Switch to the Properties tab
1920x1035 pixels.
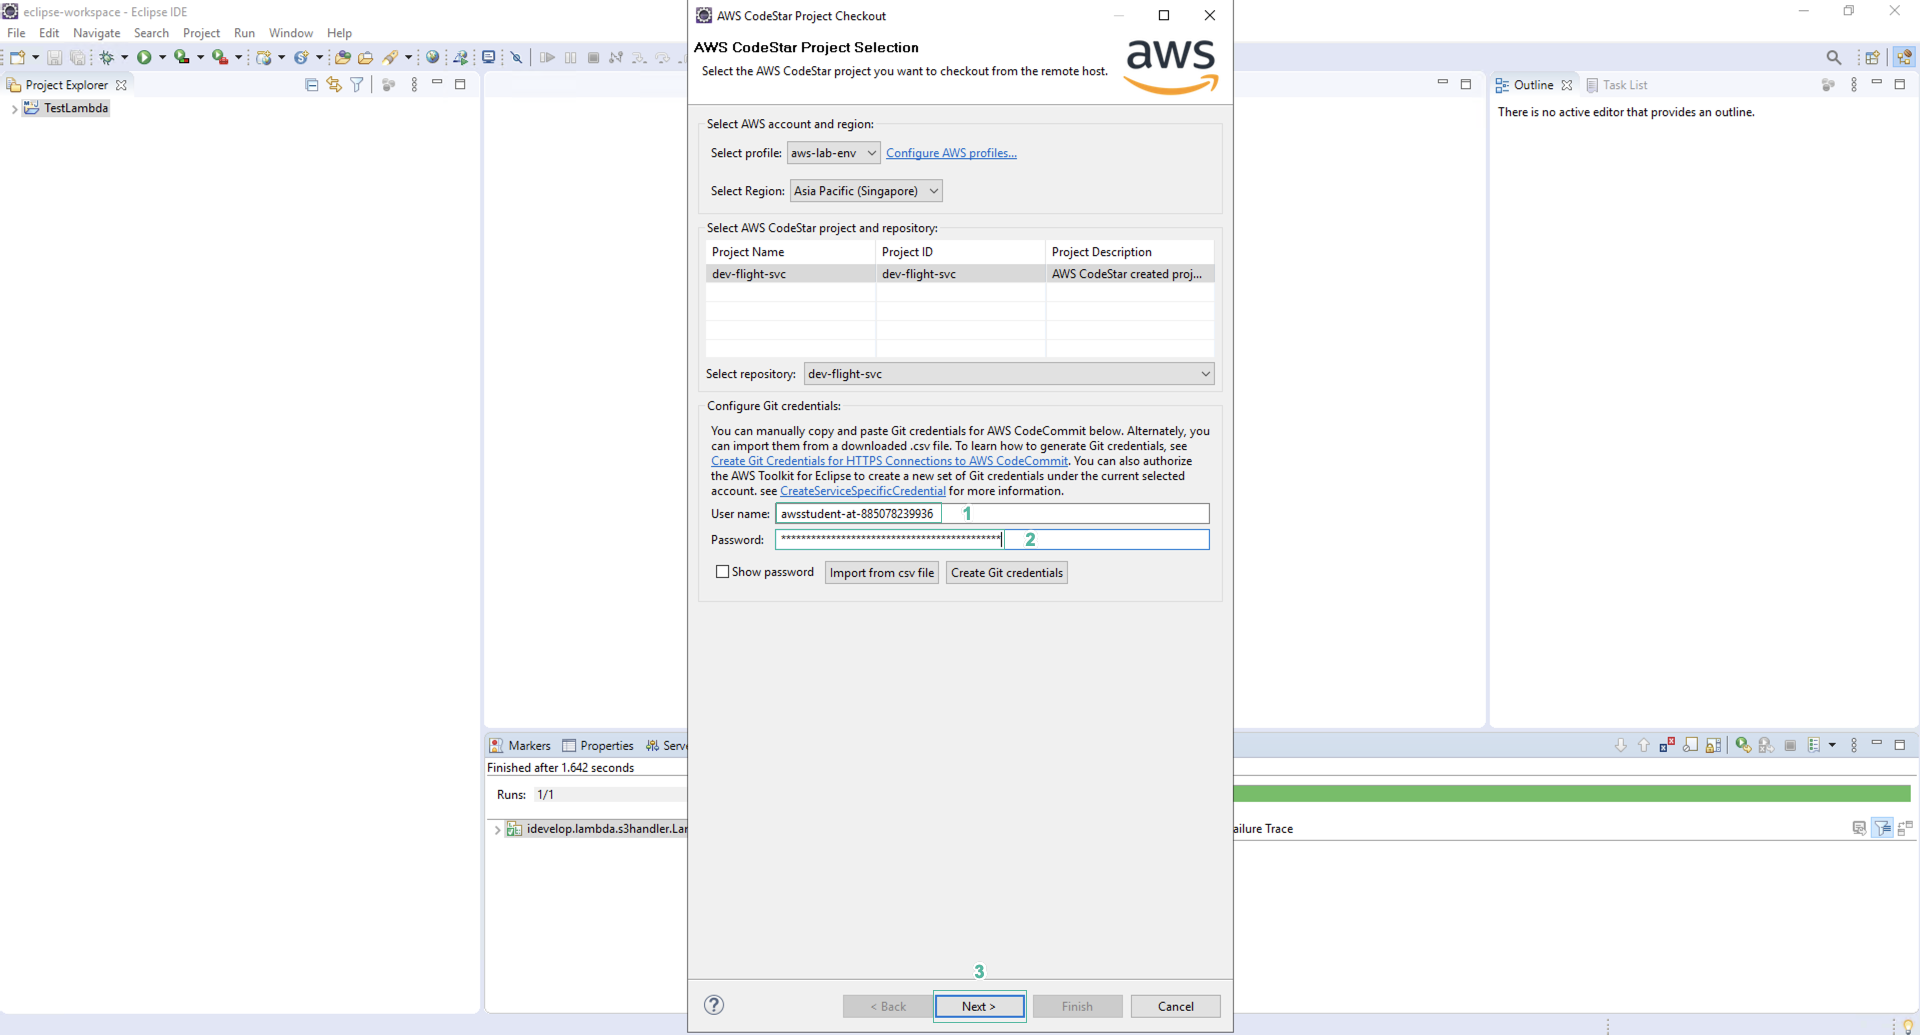click(598, 746)
